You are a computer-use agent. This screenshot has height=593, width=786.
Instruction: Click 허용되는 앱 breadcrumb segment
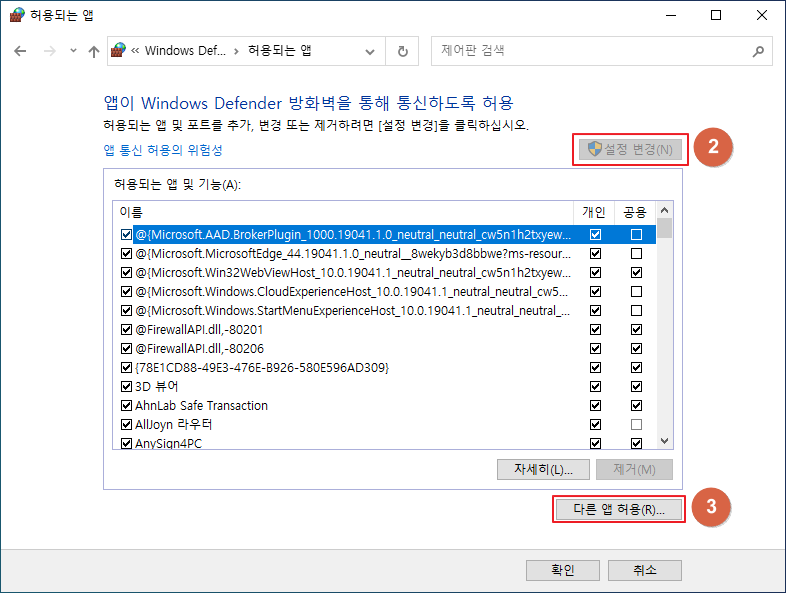coord(280,51)
